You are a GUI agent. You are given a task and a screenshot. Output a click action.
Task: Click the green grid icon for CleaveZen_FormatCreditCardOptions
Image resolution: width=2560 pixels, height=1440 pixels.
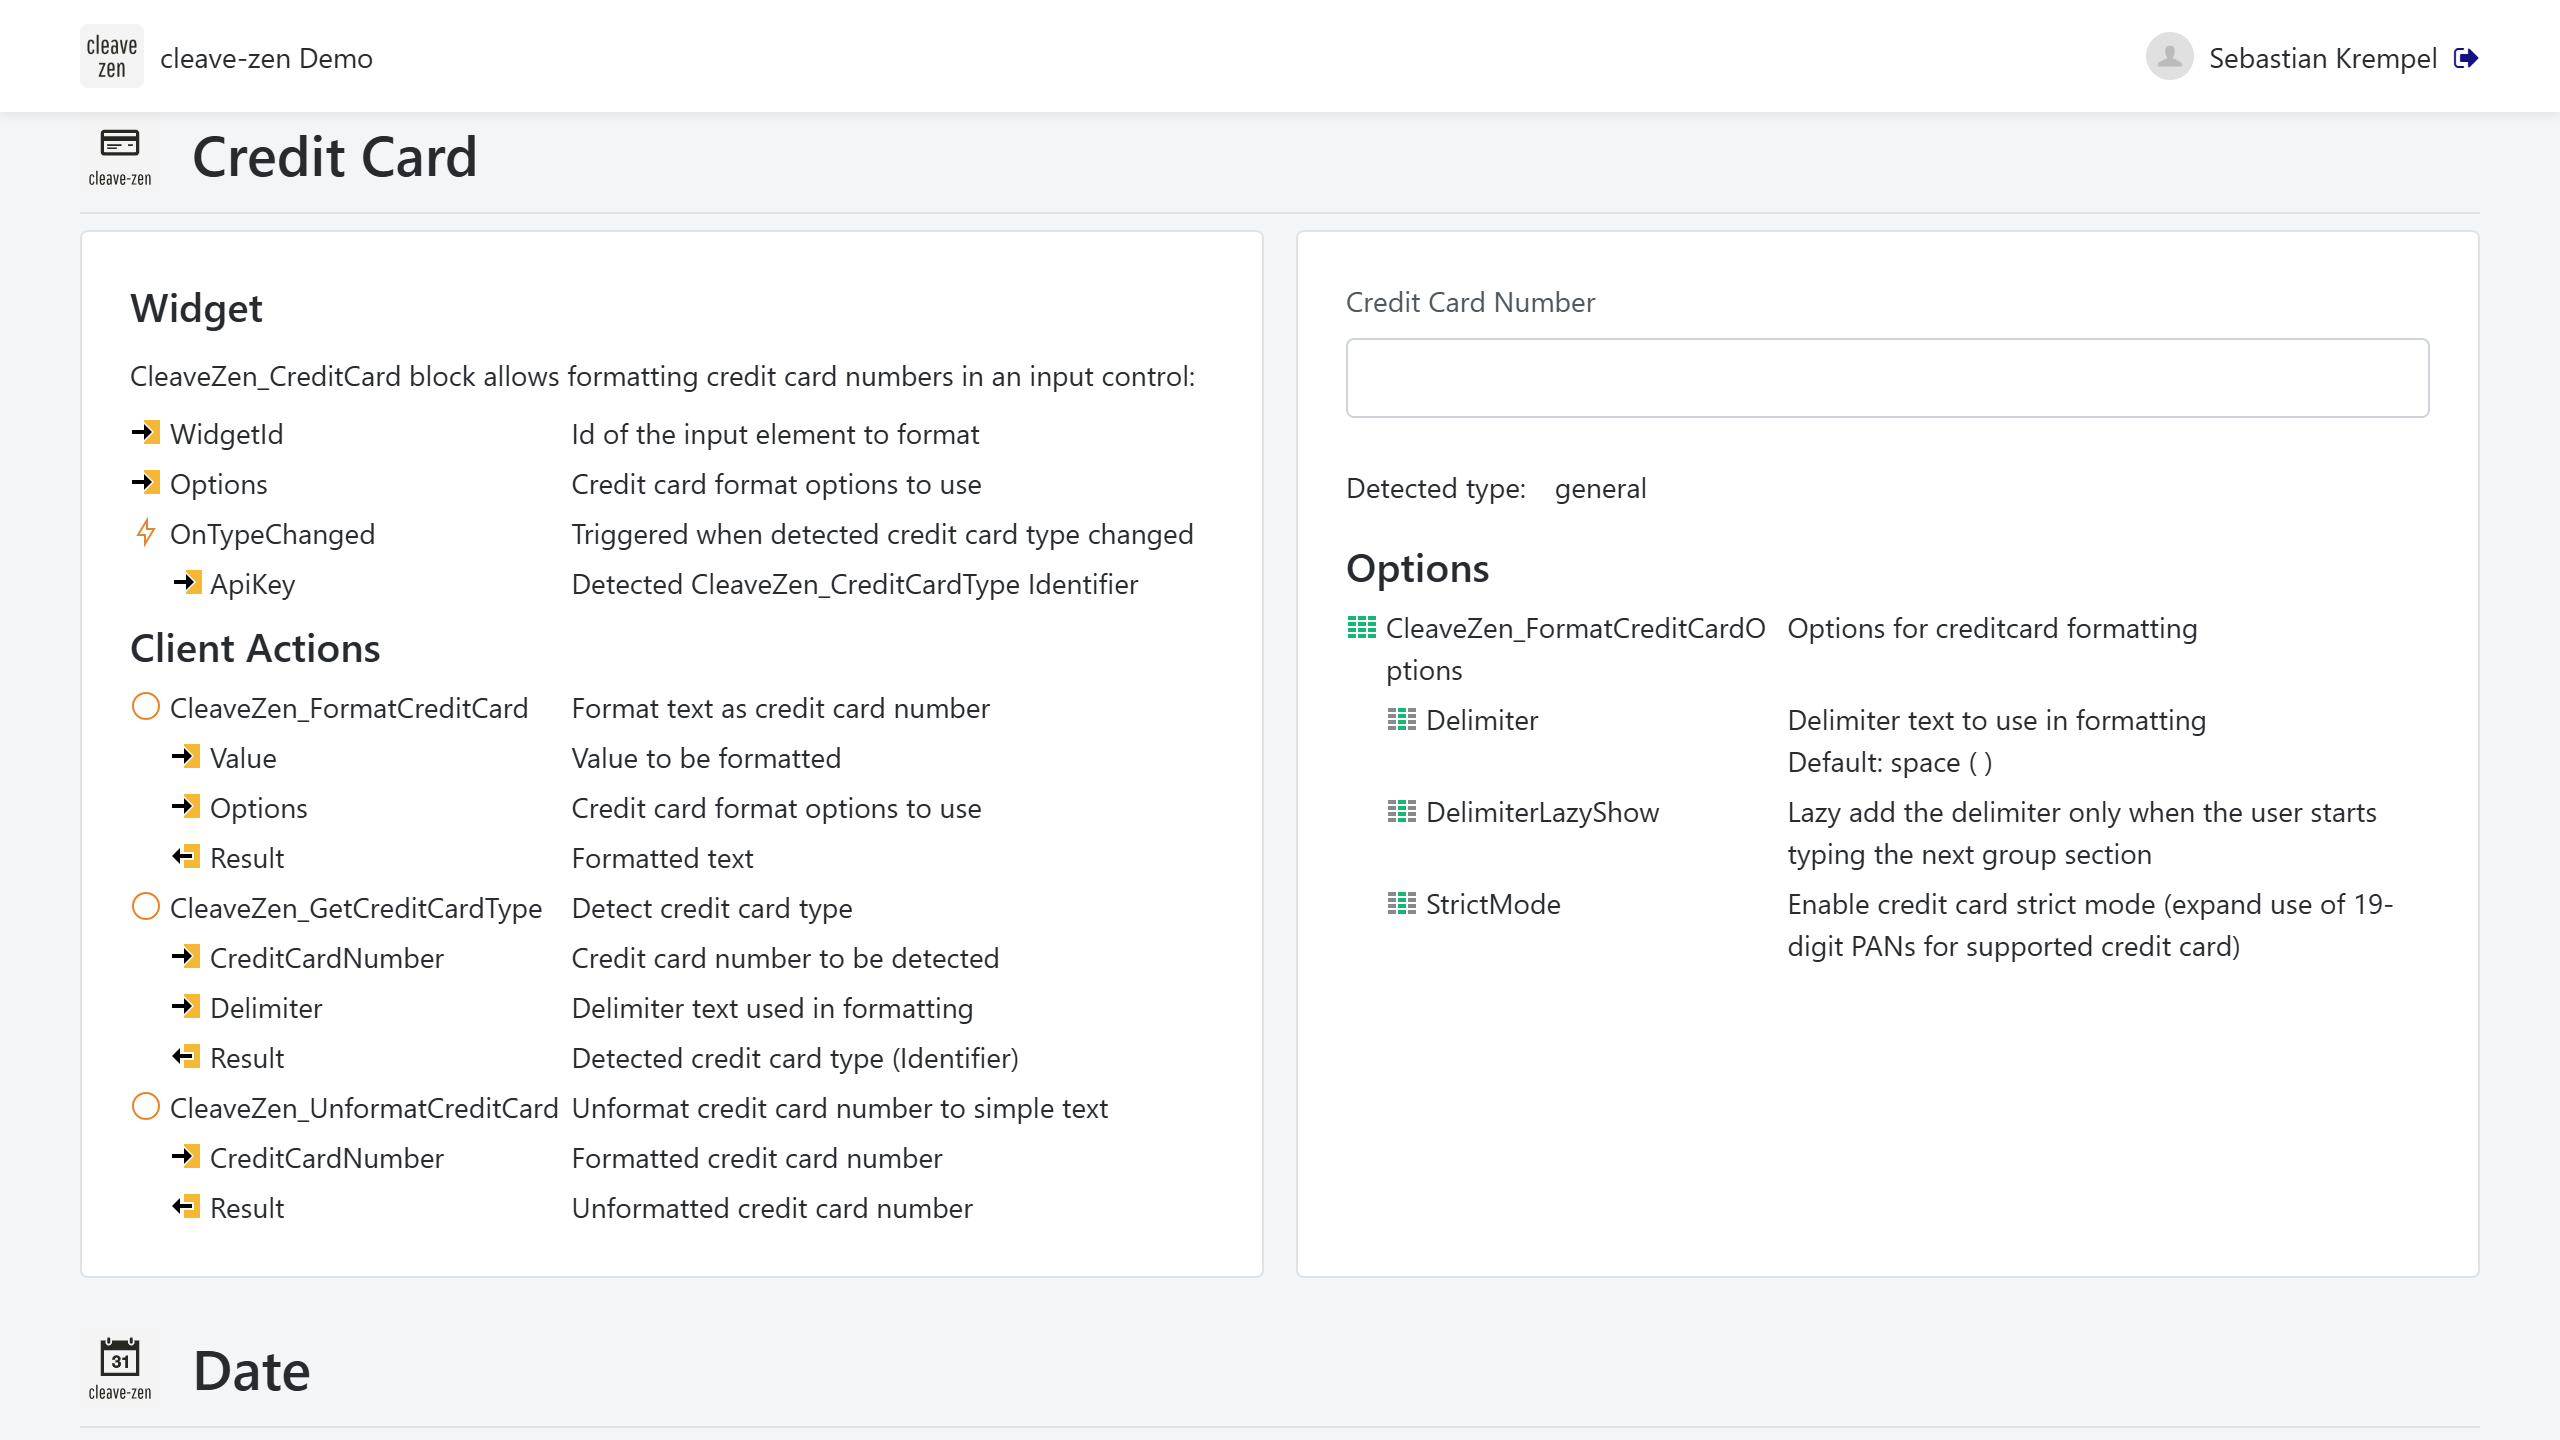(1362, 628)
